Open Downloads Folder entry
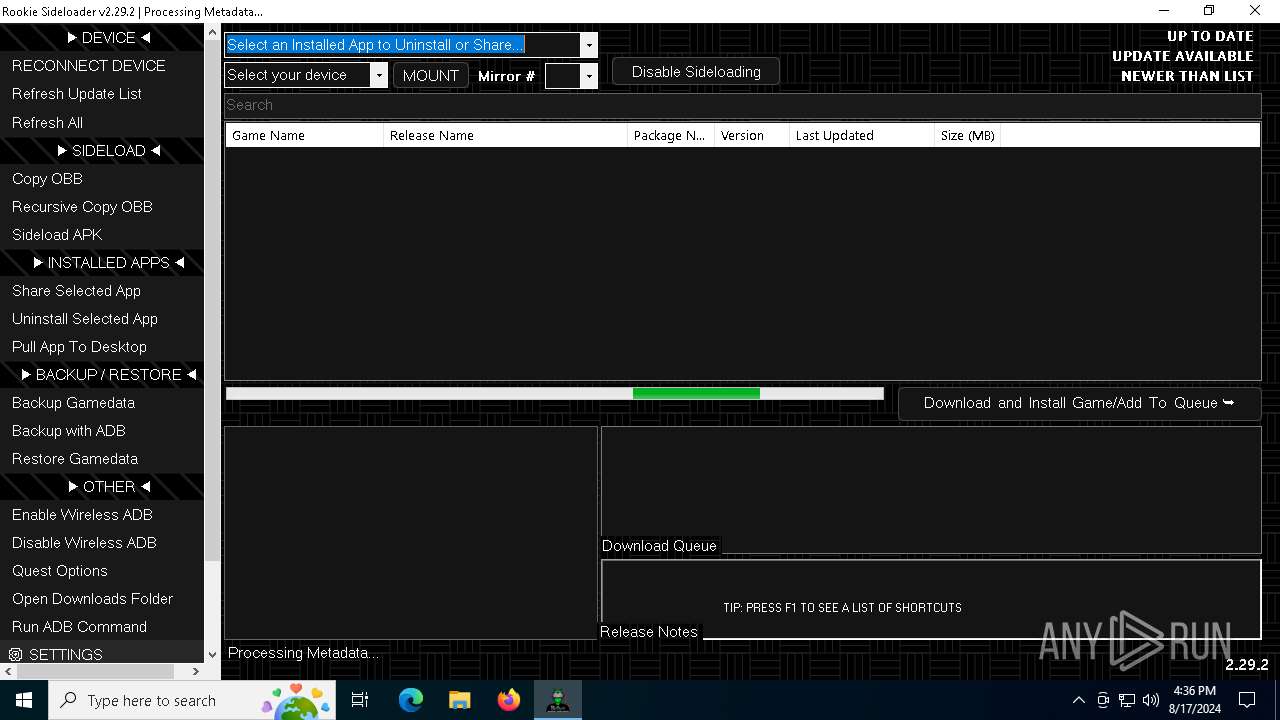 pos(92,598)
